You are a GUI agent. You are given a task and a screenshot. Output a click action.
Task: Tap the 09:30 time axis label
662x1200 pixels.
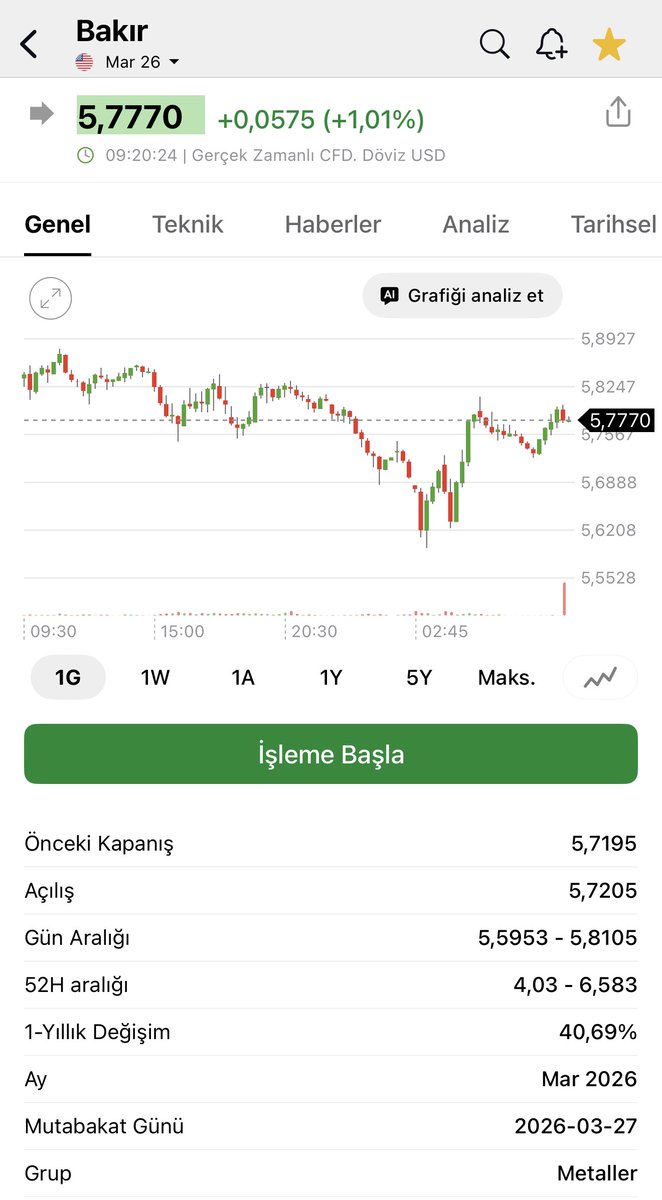tap(53, 631)
